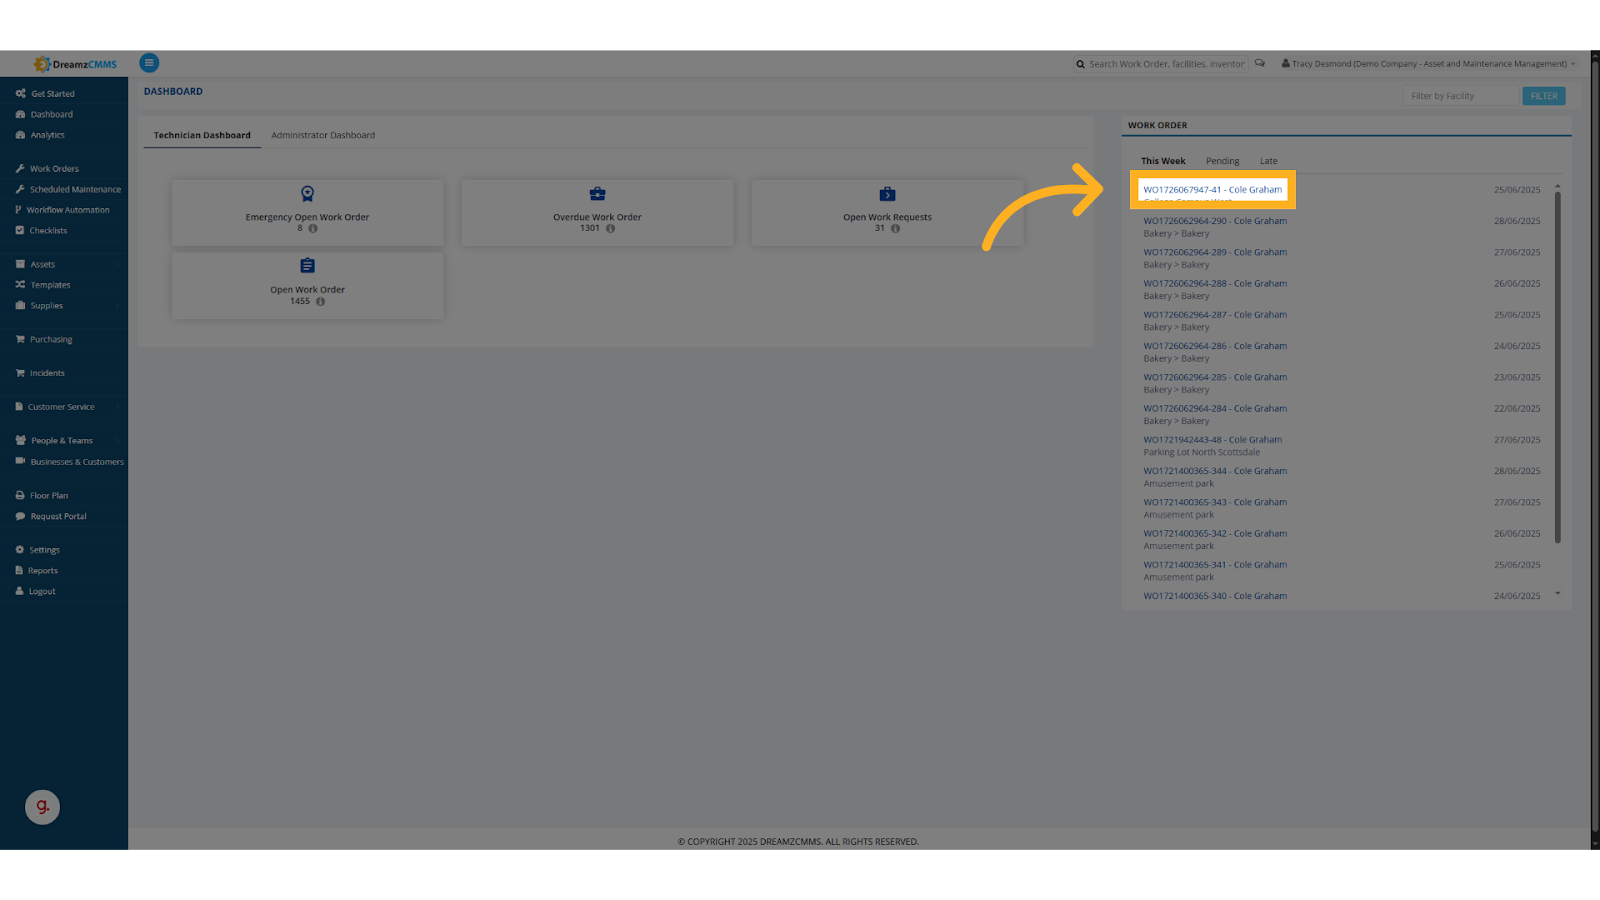
Task: Open work order WO1721400365-344 link
Action: [x=1215, y=471]
